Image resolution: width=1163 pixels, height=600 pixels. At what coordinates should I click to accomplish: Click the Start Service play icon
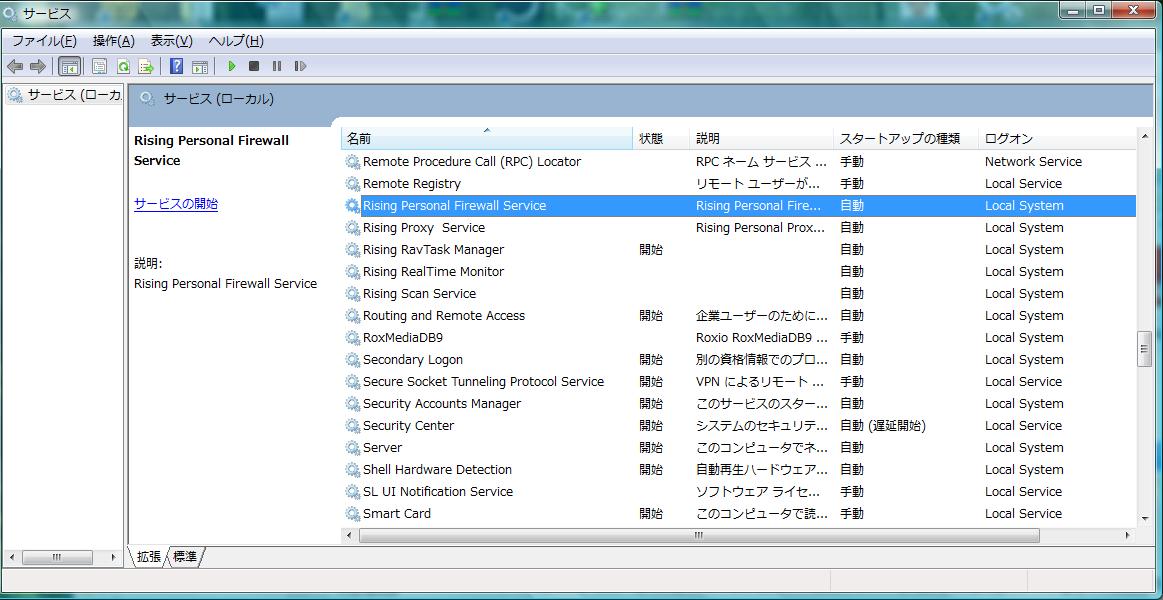coord(231,66)
